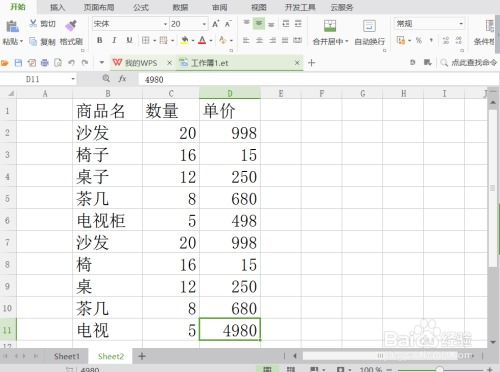Image resolution: width=500 pixels, height=372 pixels.
Task: Click the Cut scissors icon
Action: (x=33, y=23)
